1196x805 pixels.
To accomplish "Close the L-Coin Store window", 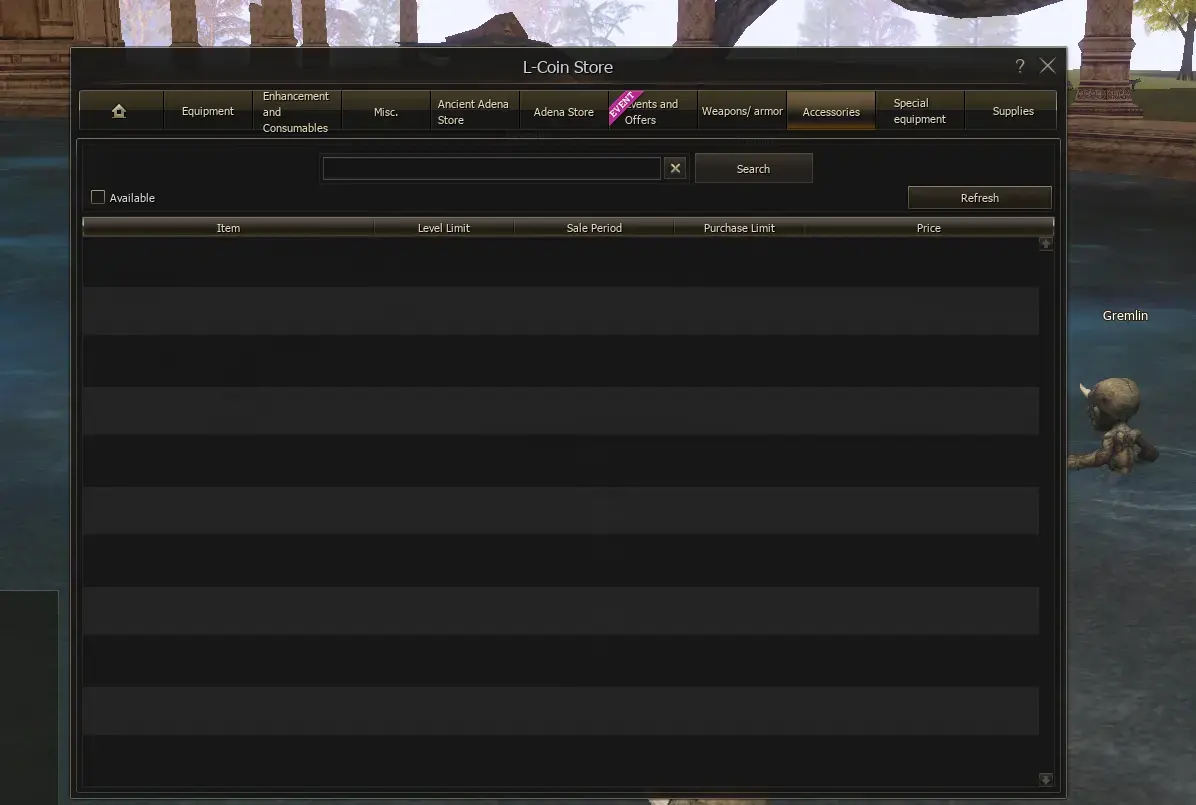I will pyautogui.click(x=1047, y=66).
